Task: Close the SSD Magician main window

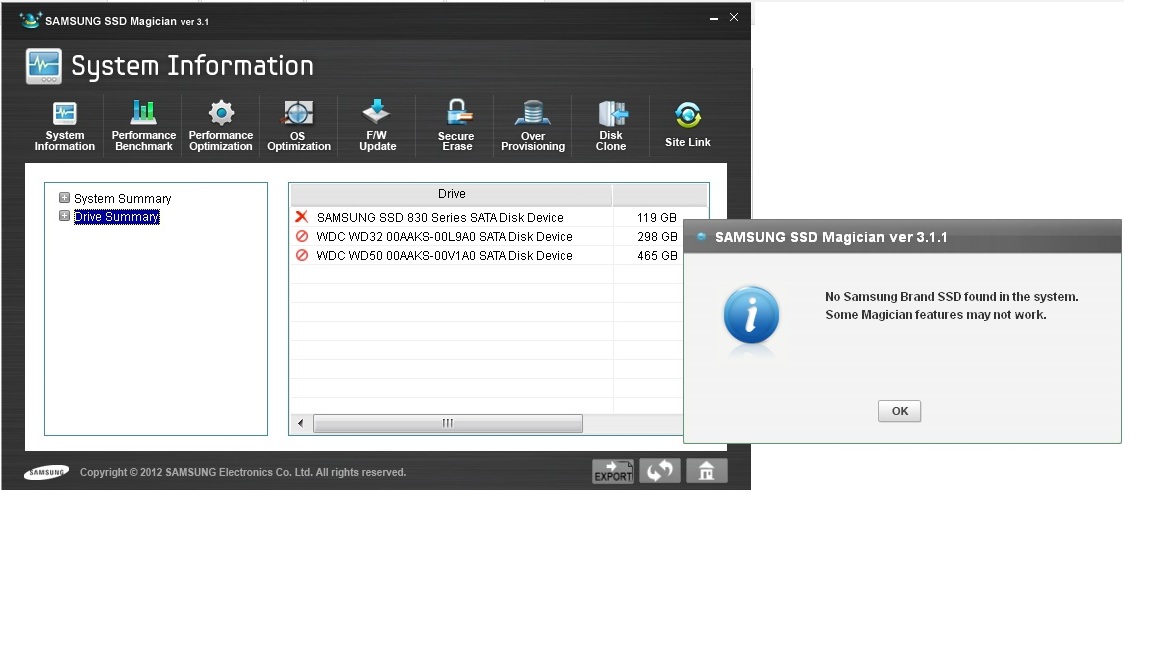Action: tap(734, 17)
